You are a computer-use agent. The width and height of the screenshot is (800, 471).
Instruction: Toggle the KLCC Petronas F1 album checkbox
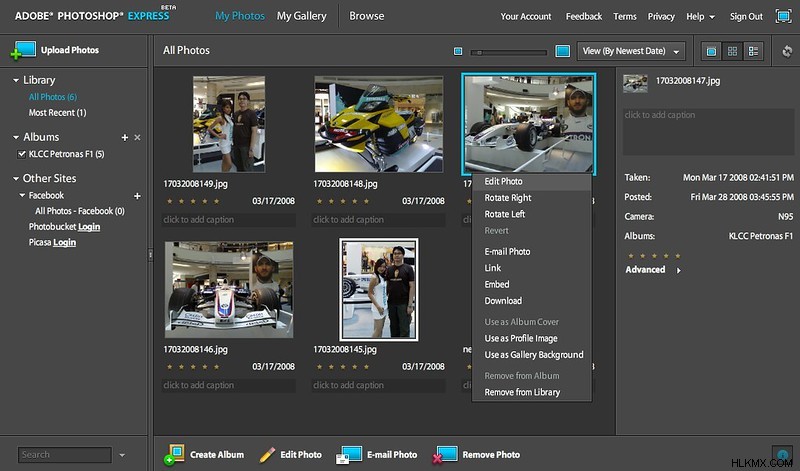tap(21, 154)
